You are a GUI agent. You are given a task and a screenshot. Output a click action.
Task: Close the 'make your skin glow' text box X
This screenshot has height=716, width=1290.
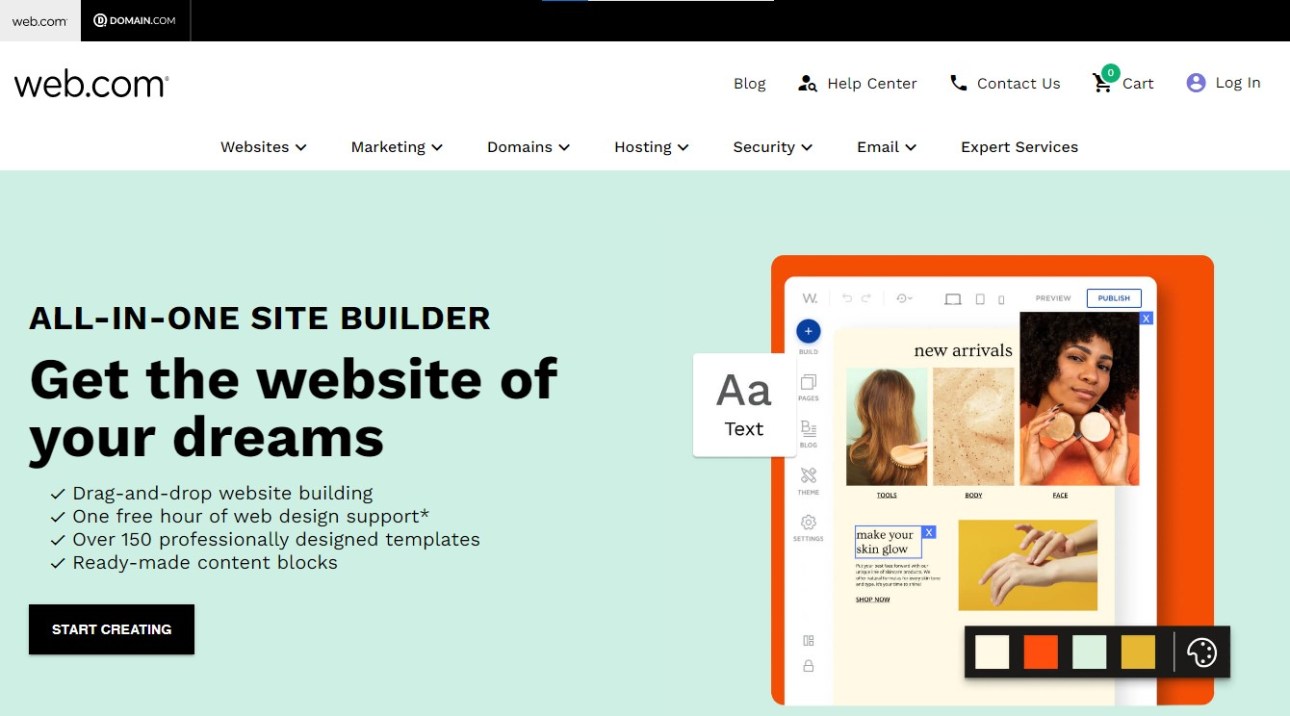tap(929, 532)
